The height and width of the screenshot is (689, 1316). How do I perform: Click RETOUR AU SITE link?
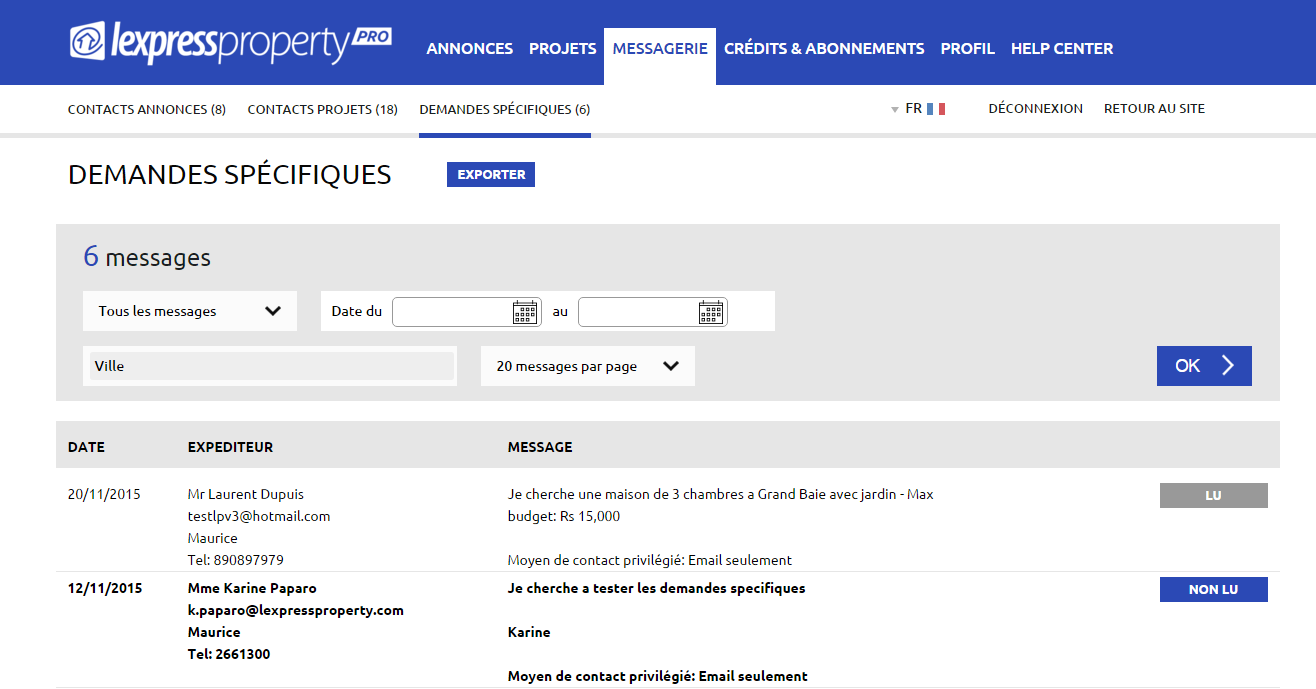pyautogui.click(x=1154, y=109)
